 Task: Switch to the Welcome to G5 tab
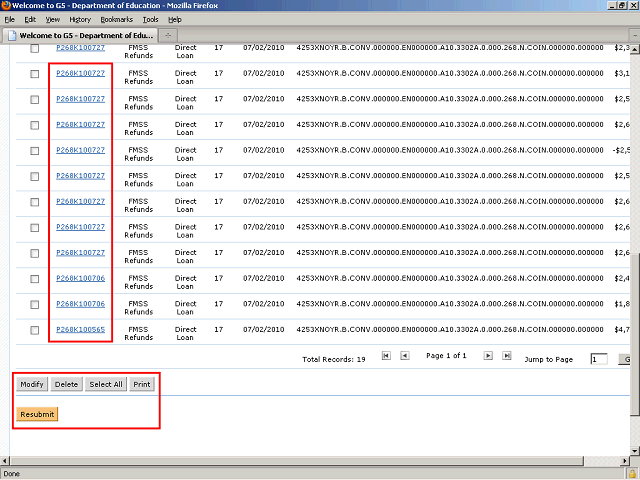coord(80,35)
